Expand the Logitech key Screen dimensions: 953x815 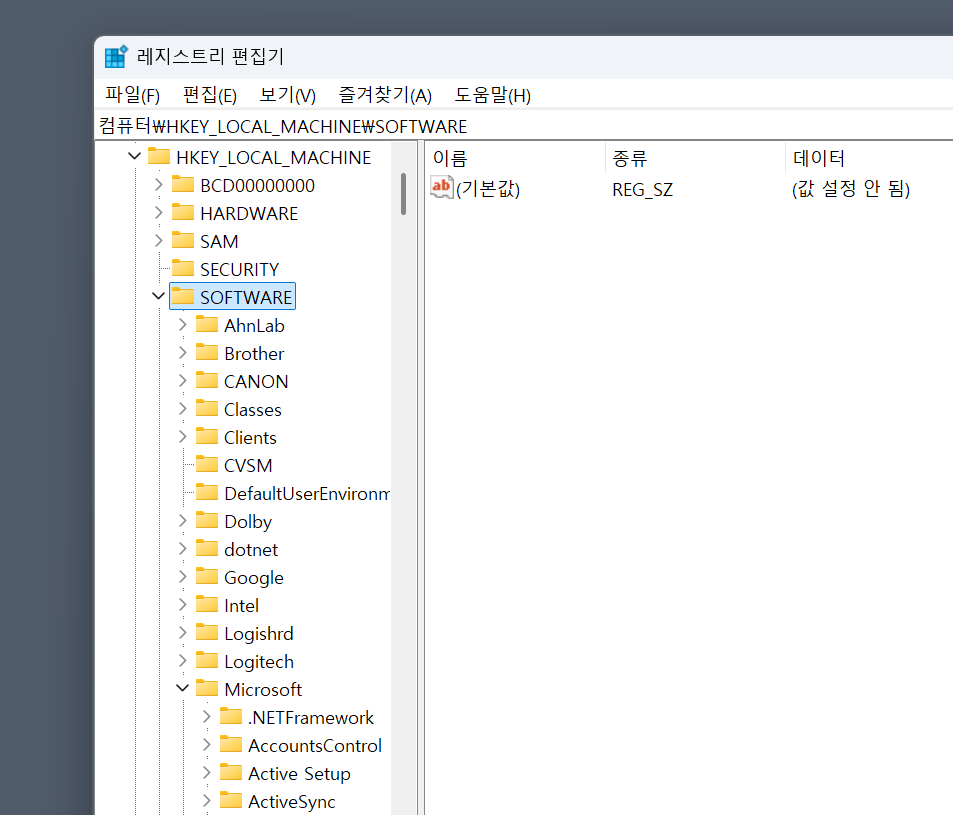(182, 661)
